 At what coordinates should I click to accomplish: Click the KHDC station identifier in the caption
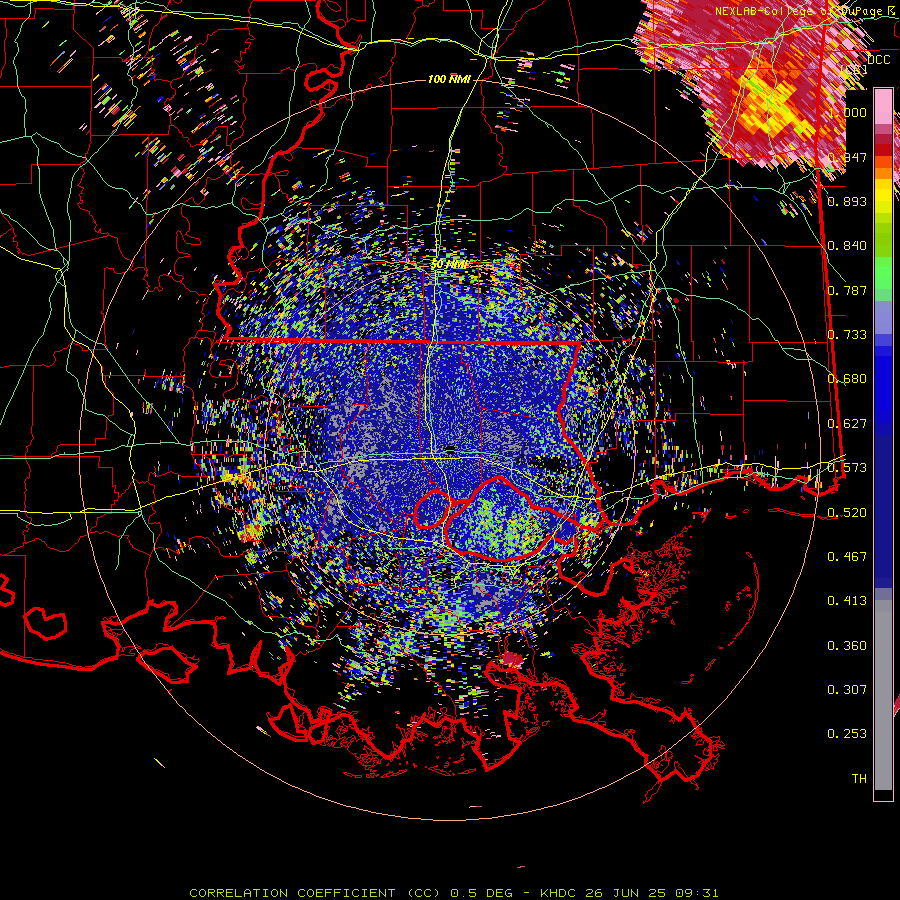559,893
